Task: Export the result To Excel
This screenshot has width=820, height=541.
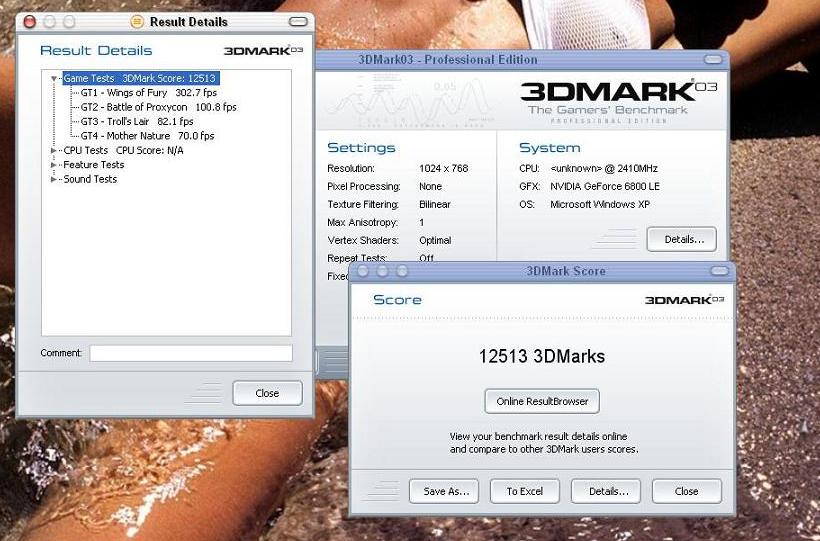Action: click(525, 491)
